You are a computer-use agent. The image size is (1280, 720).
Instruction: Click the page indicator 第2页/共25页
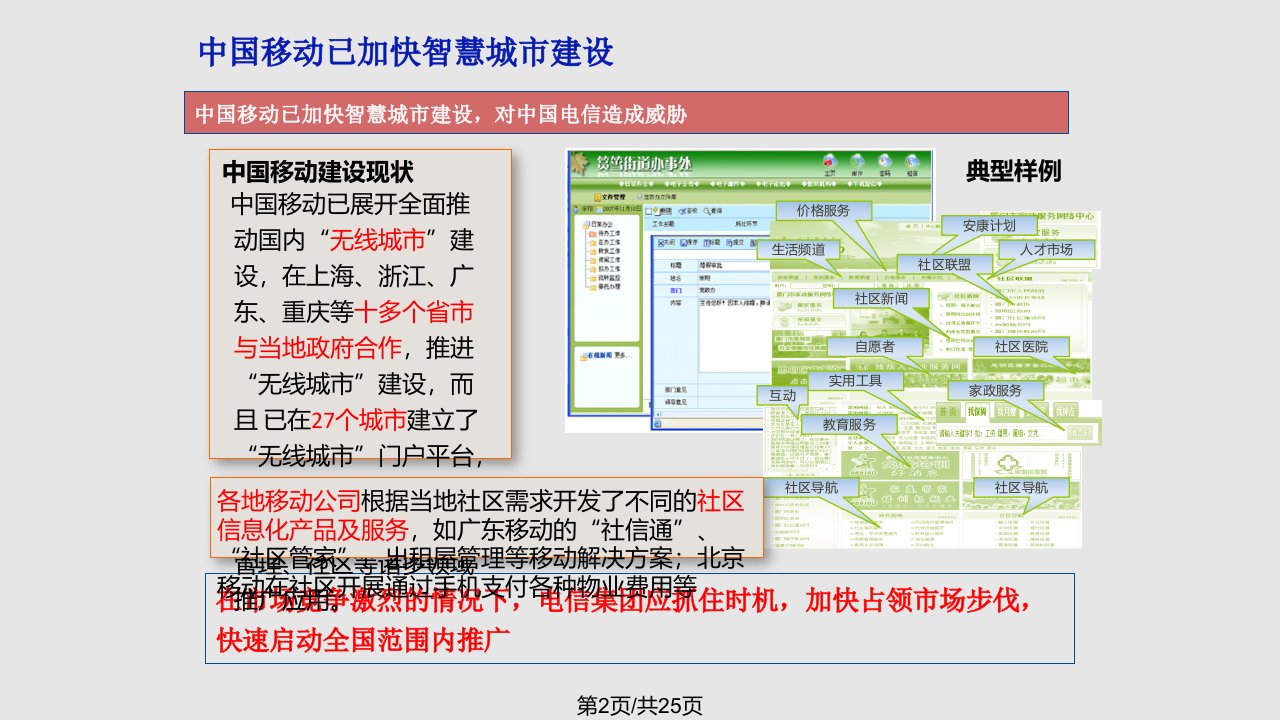click(640, 706)
